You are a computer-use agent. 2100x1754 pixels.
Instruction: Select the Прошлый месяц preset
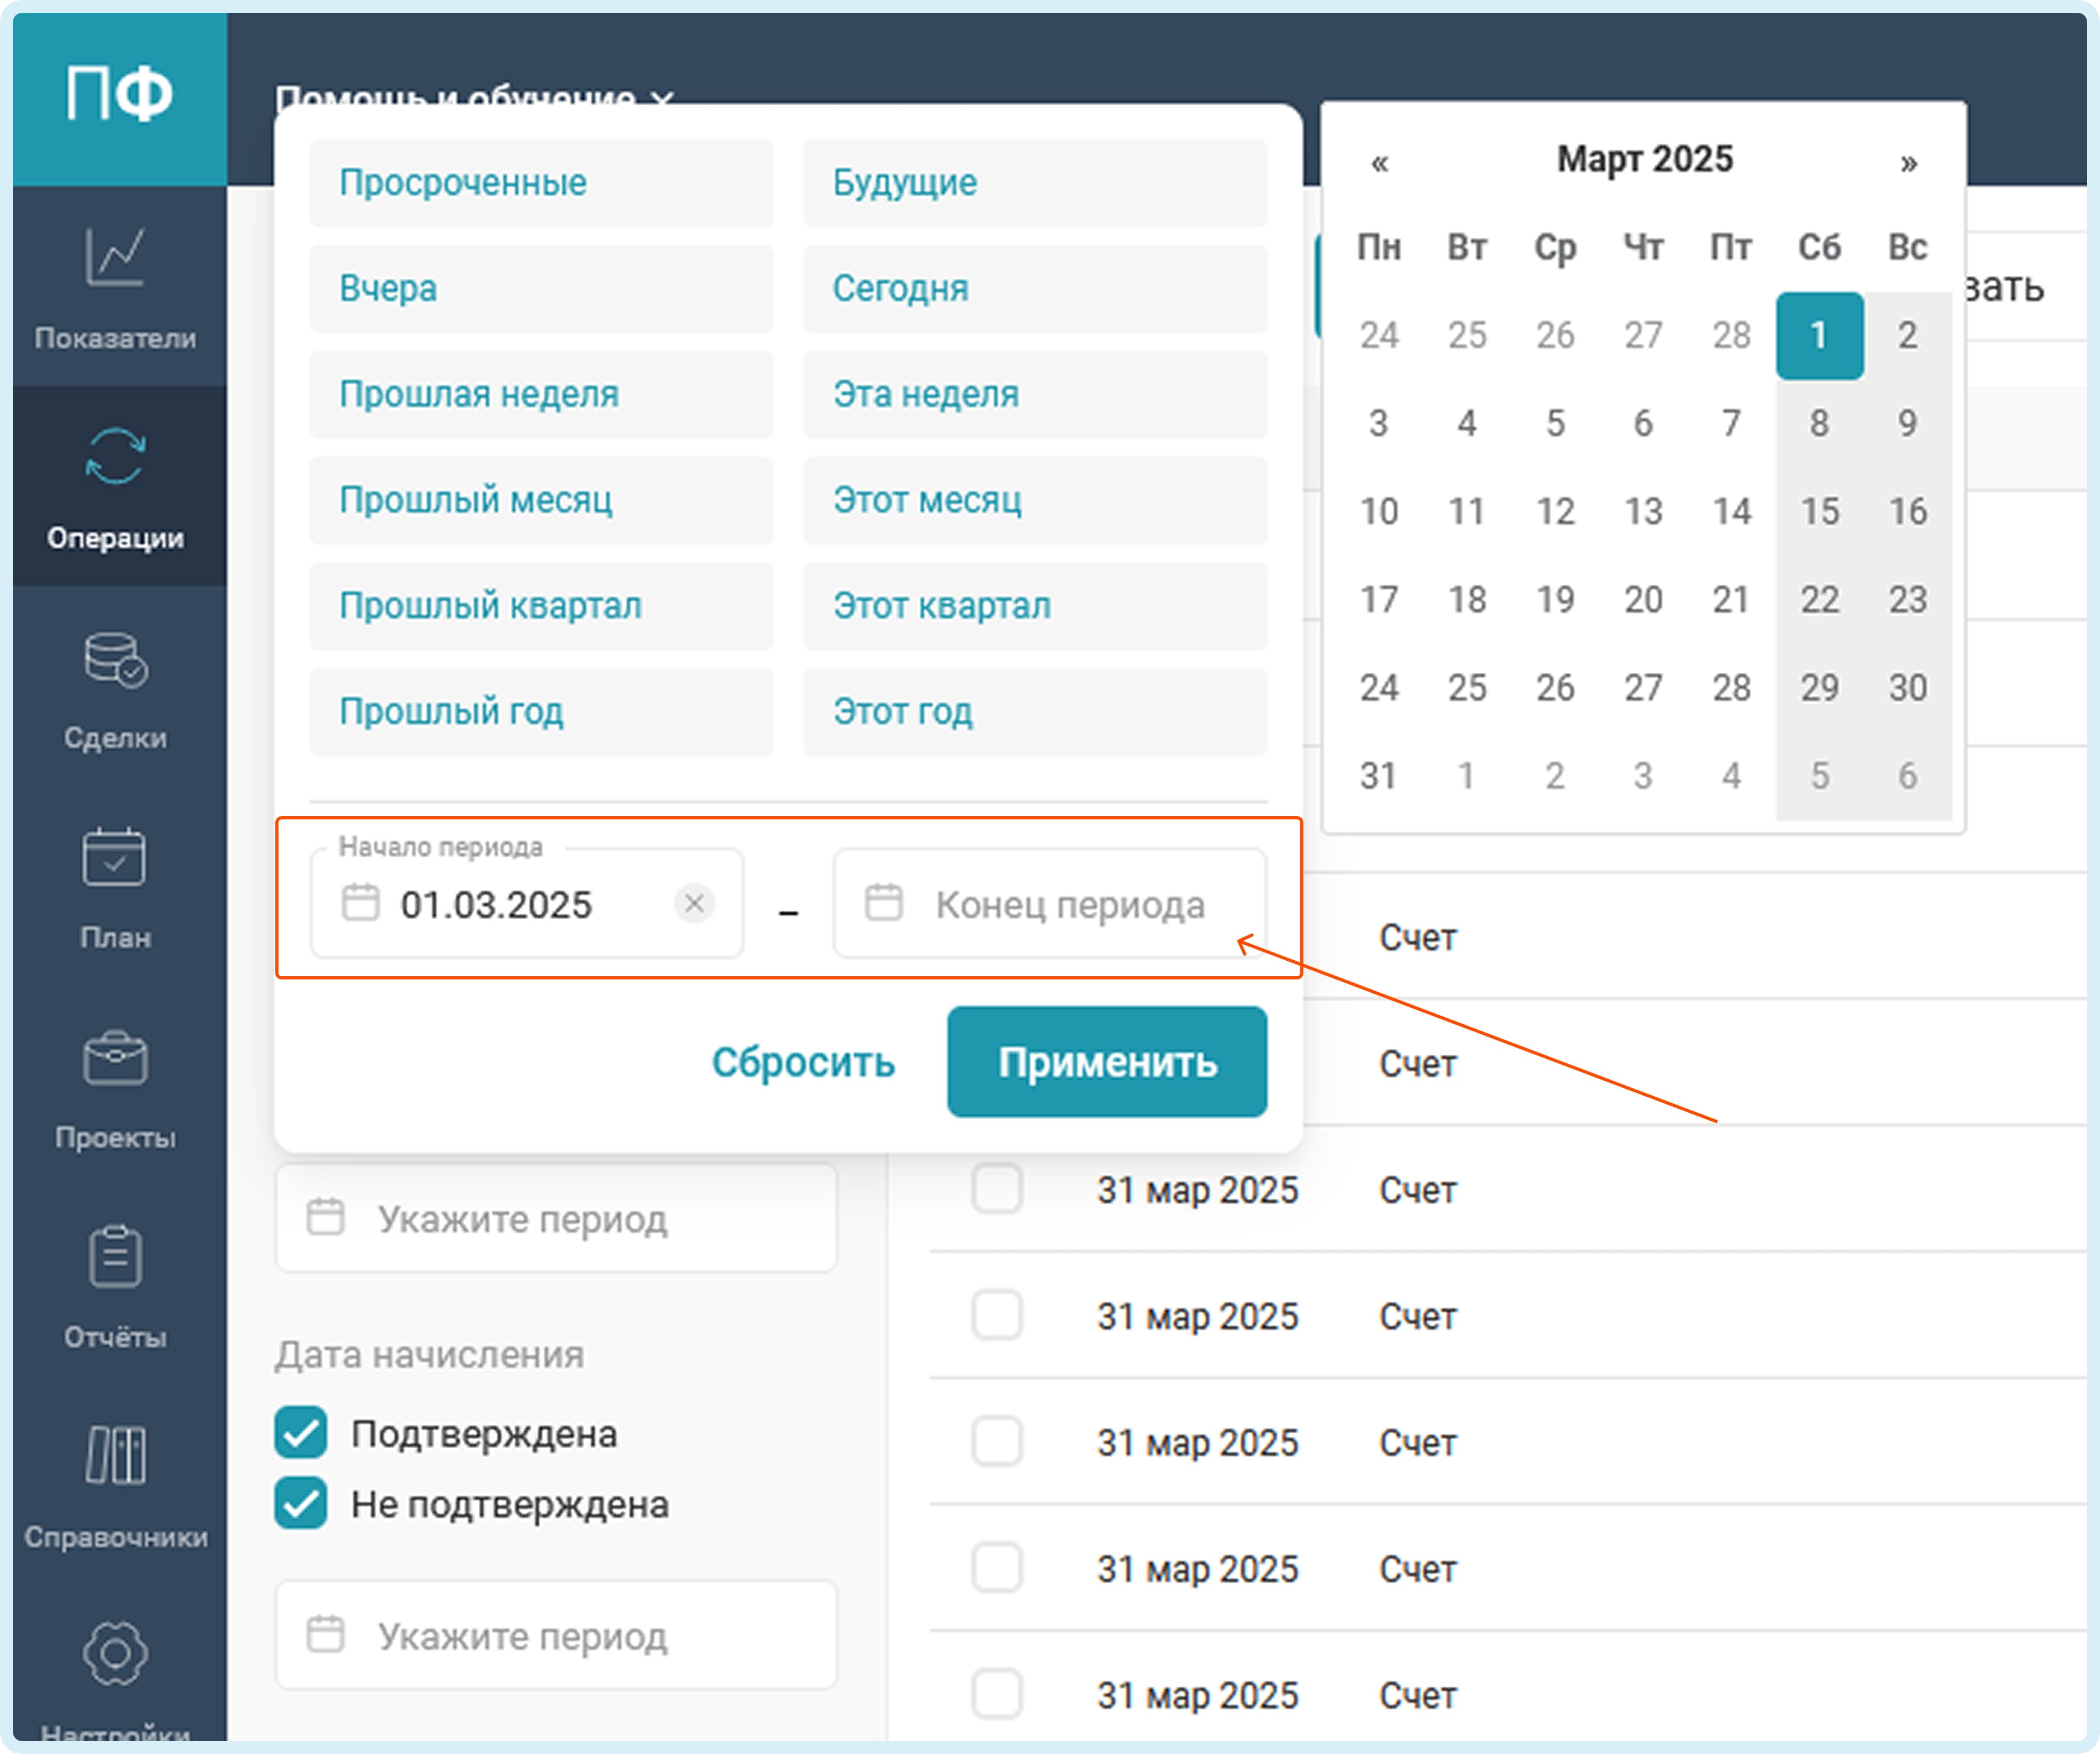(x=541, y=501)
